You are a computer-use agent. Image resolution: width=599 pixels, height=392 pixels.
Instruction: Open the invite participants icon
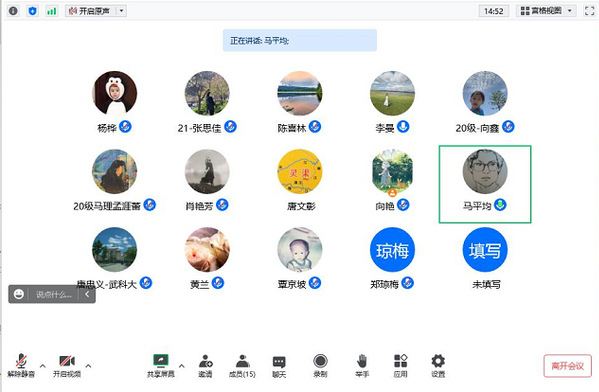pos(206,366)
